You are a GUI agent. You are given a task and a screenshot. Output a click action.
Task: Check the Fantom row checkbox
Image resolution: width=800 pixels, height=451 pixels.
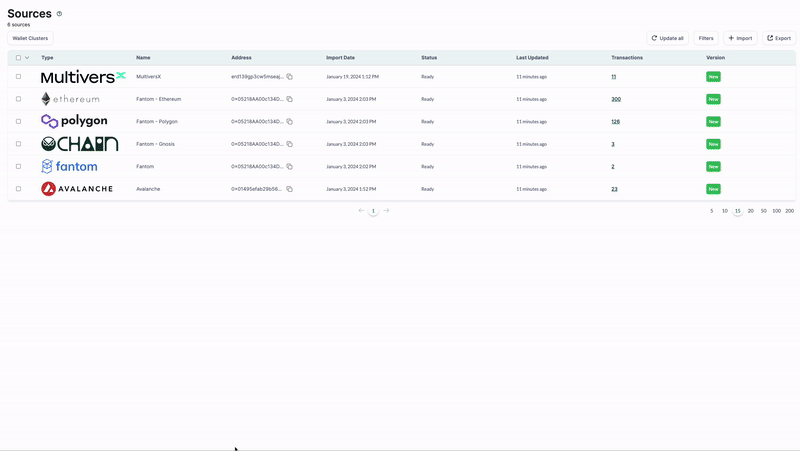[x=18, y=166]
